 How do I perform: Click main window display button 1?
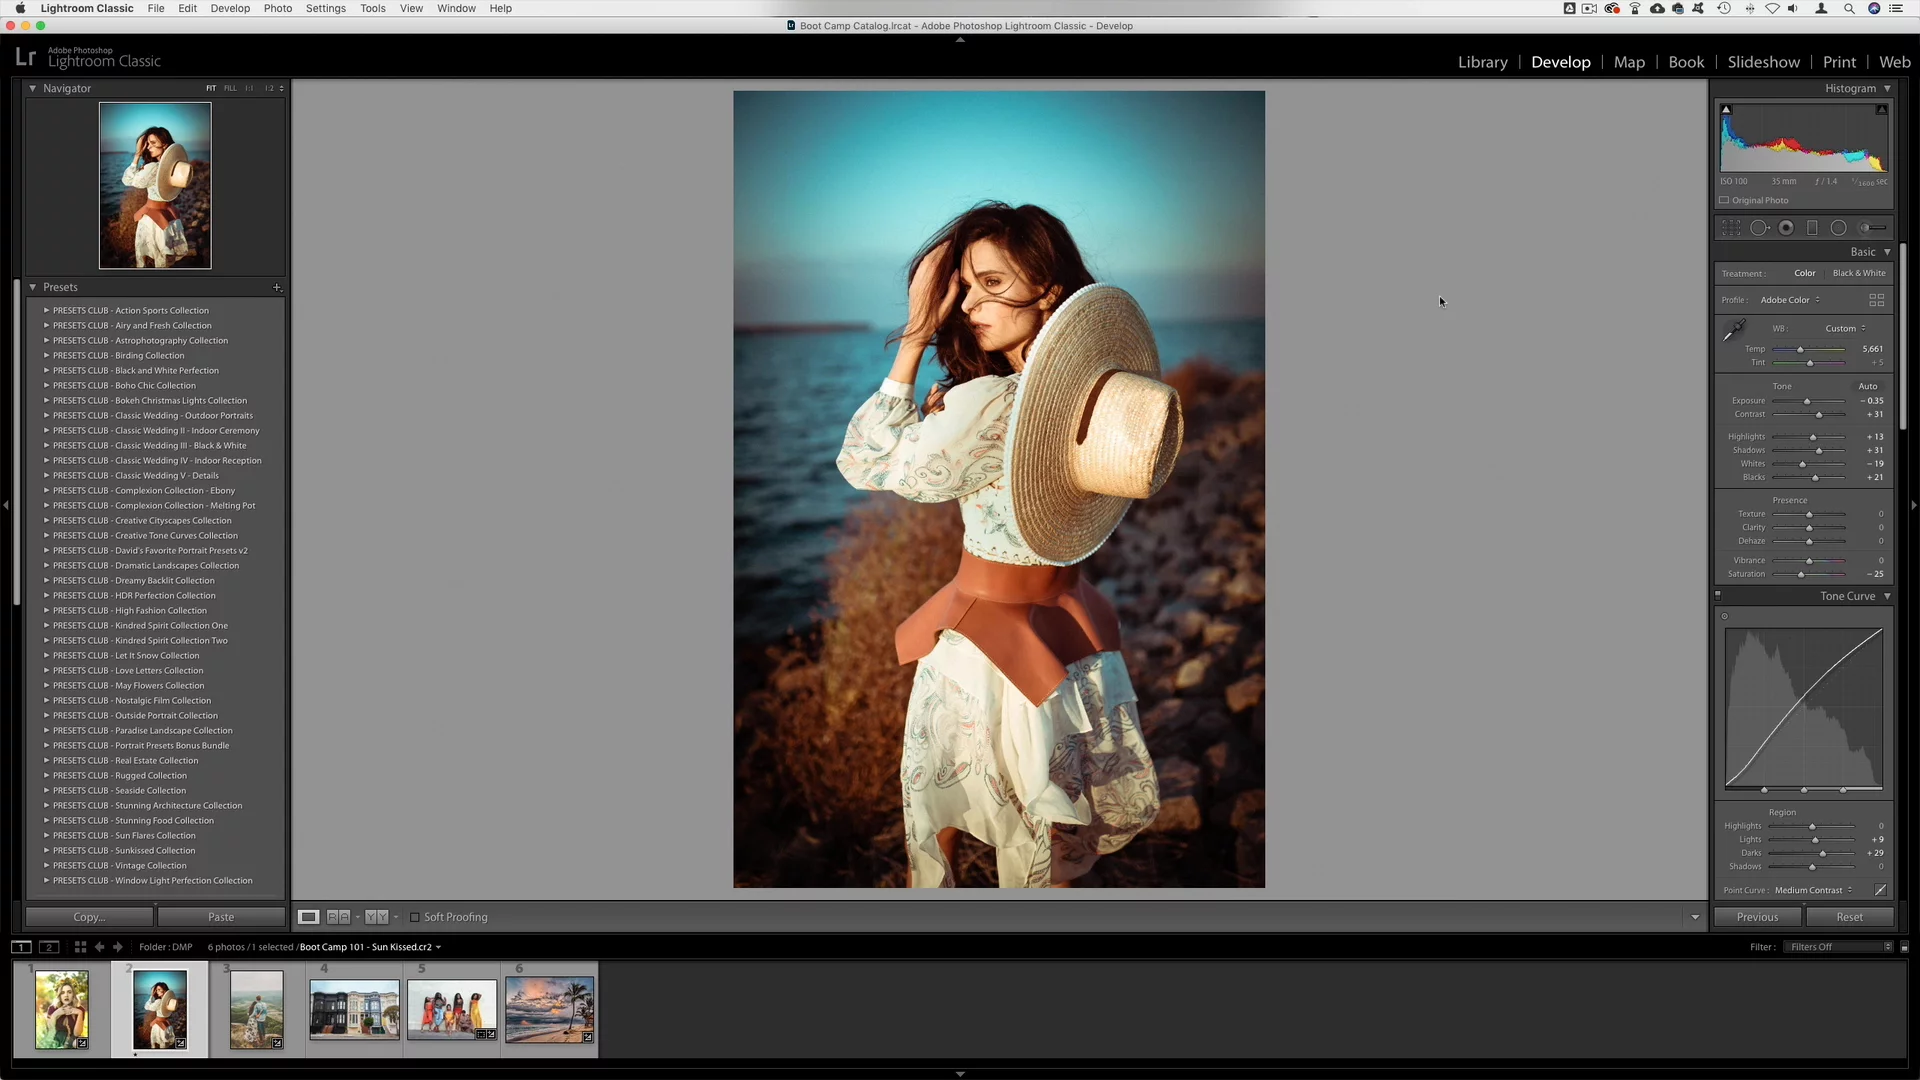point(21,947)
